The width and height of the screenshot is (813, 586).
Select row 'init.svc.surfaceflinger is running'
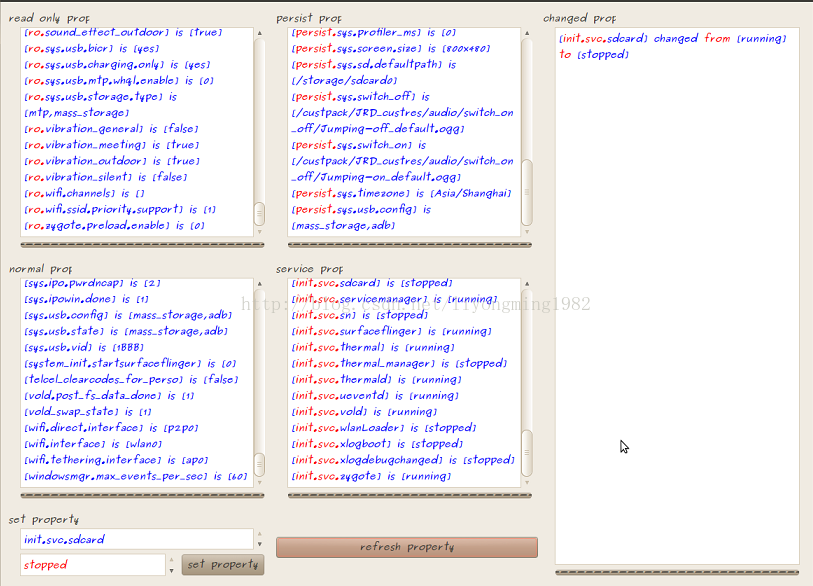pos(392,331)
